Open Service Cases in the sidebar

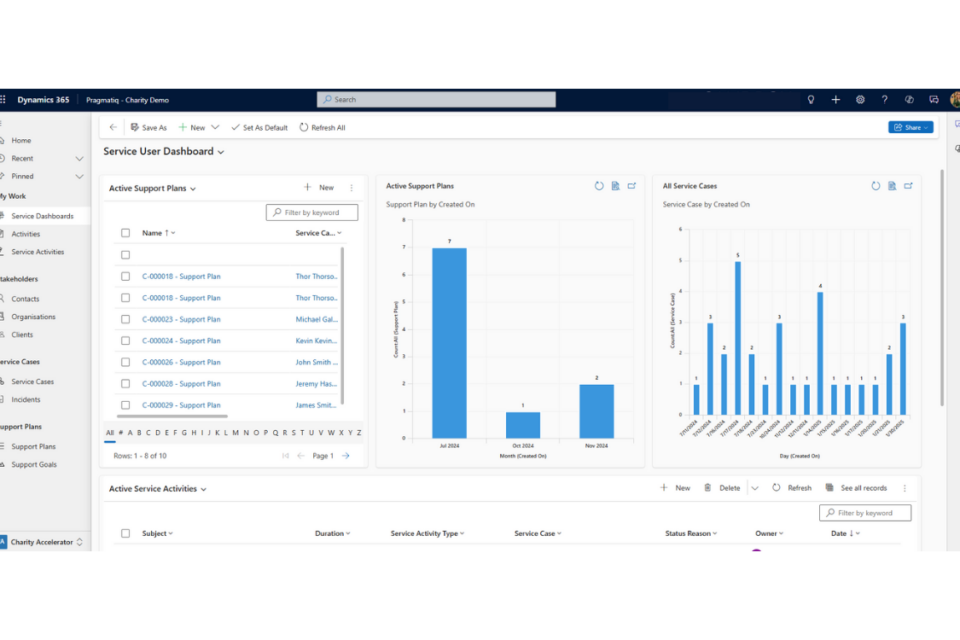click(x=32, y=381)
